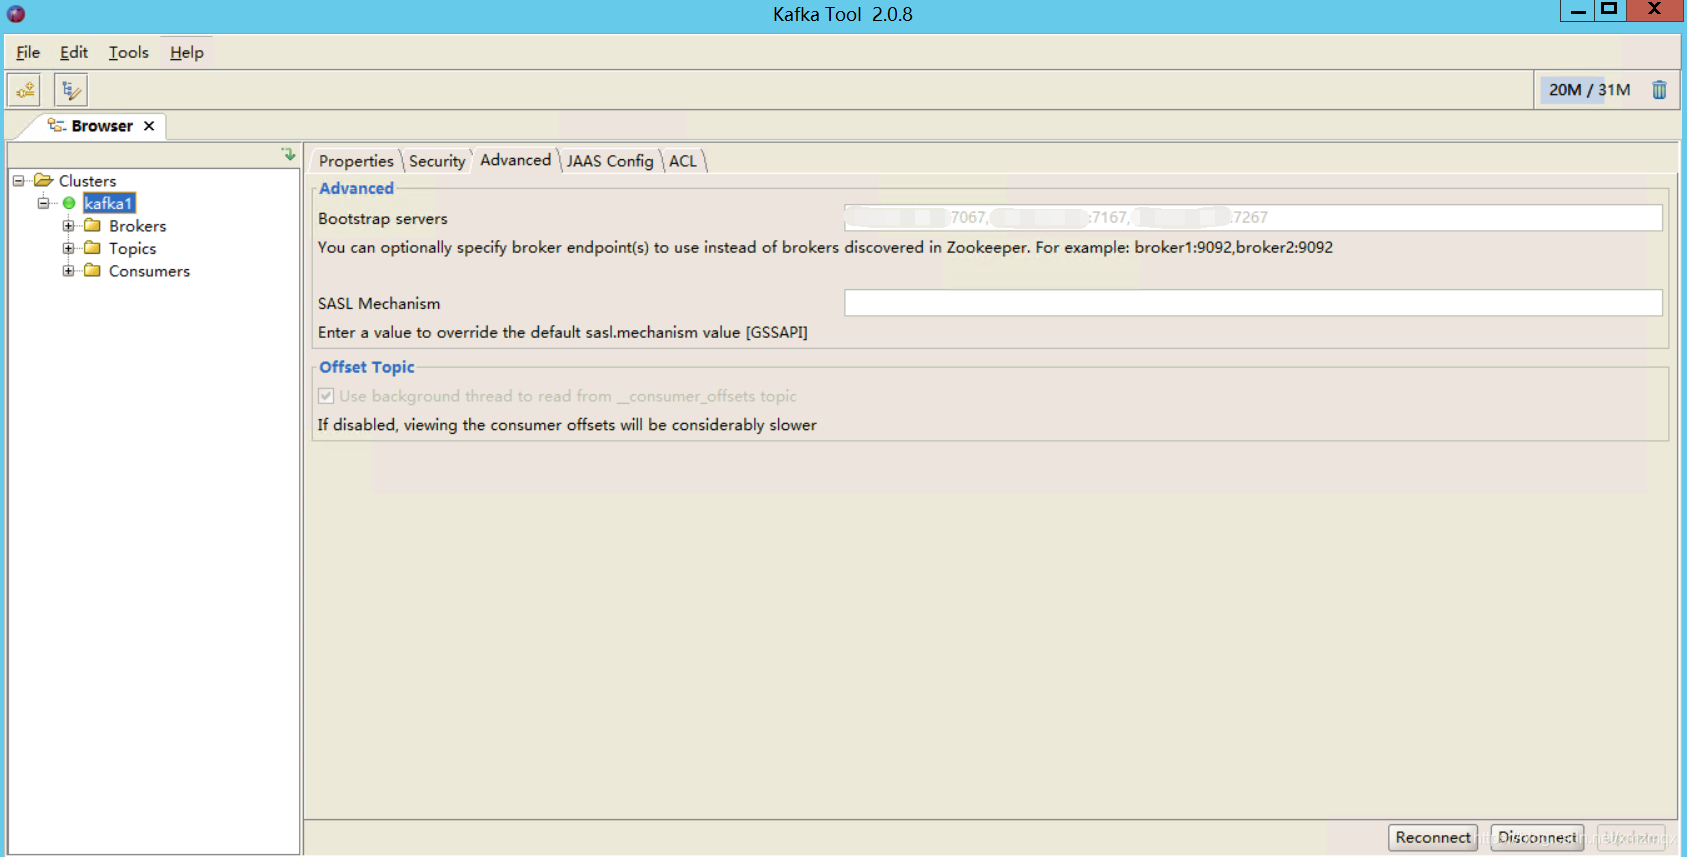Click the Topics folder icon

[93, 248]
